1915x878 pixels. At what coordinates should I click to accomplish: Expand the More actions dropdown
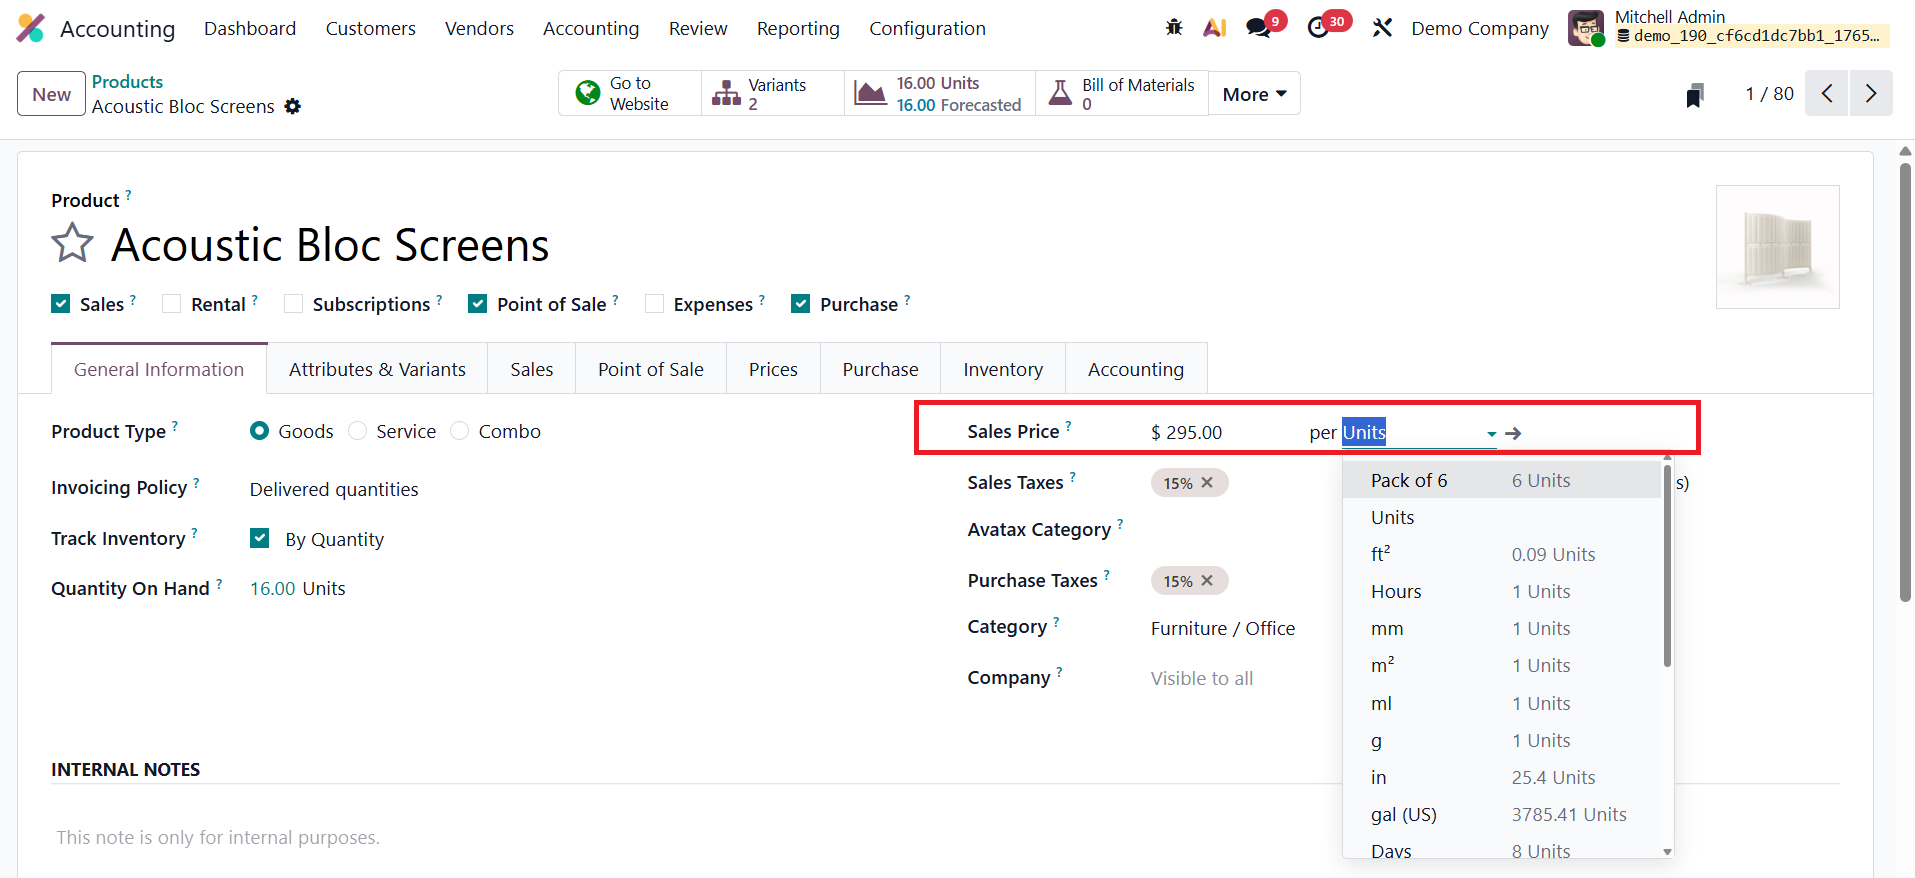click(1254, 94)
